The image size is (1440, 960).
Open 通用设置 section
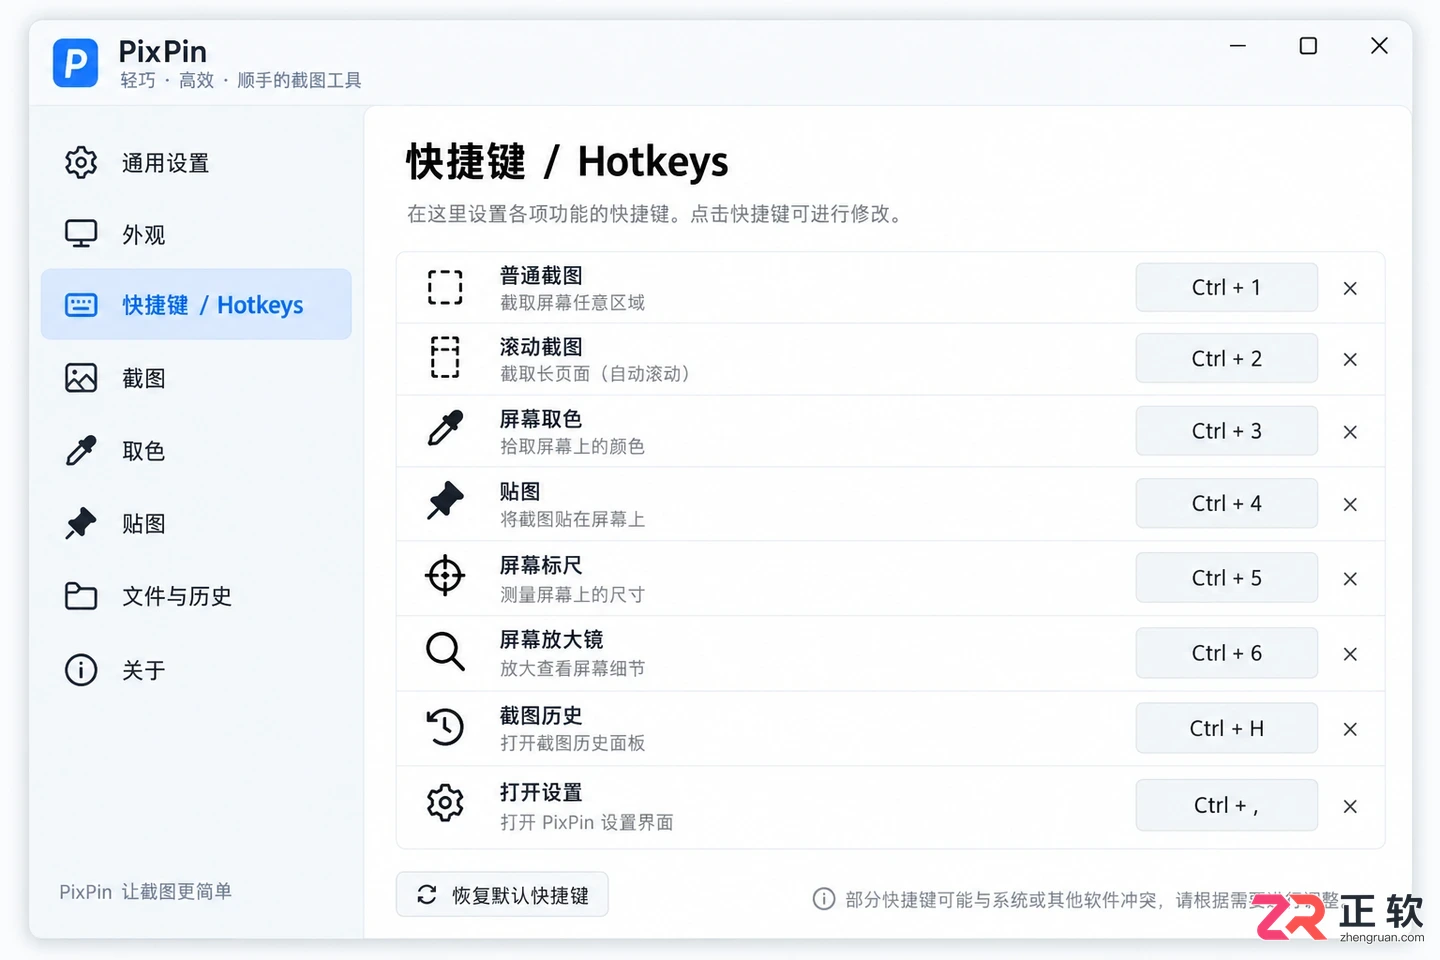[x=196, y=162]
